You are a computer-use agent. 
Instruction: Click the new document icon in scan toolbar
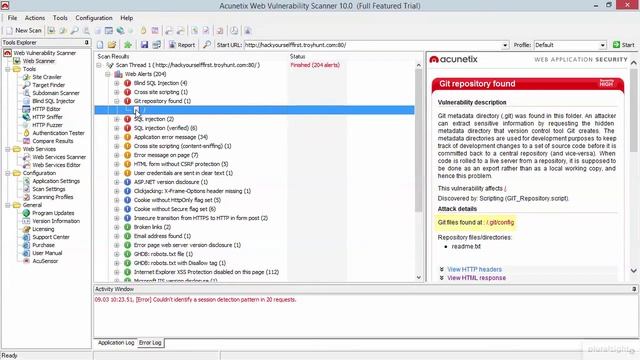[100, 45]
